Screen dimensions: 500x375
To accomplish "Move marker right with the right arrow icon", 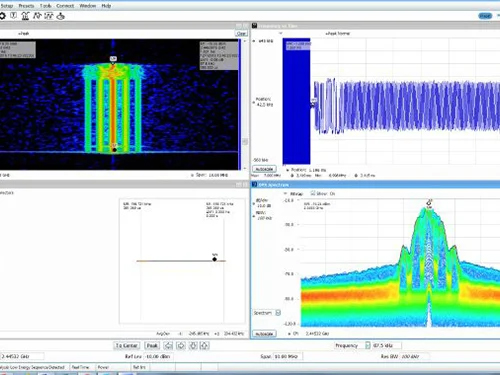I will [x=181, y=345].
